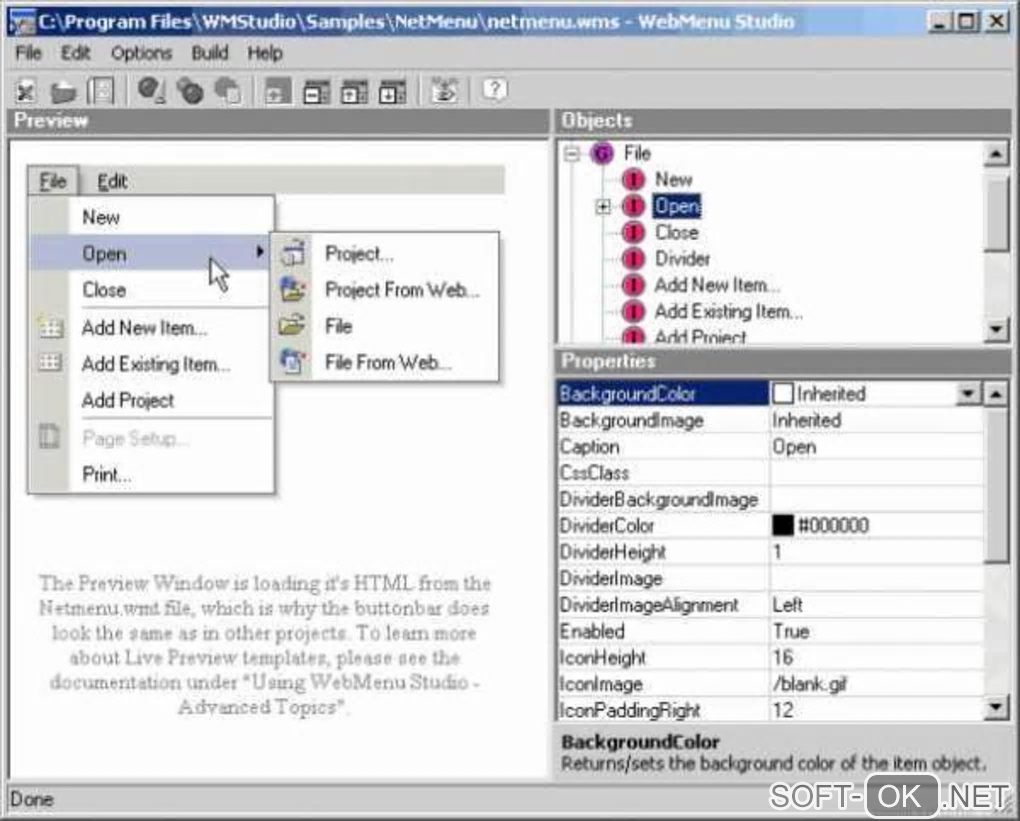Viewport: 1020px width, 821px height.
Task: Click the File From Web icon in preview
Action: coord(293,362)
